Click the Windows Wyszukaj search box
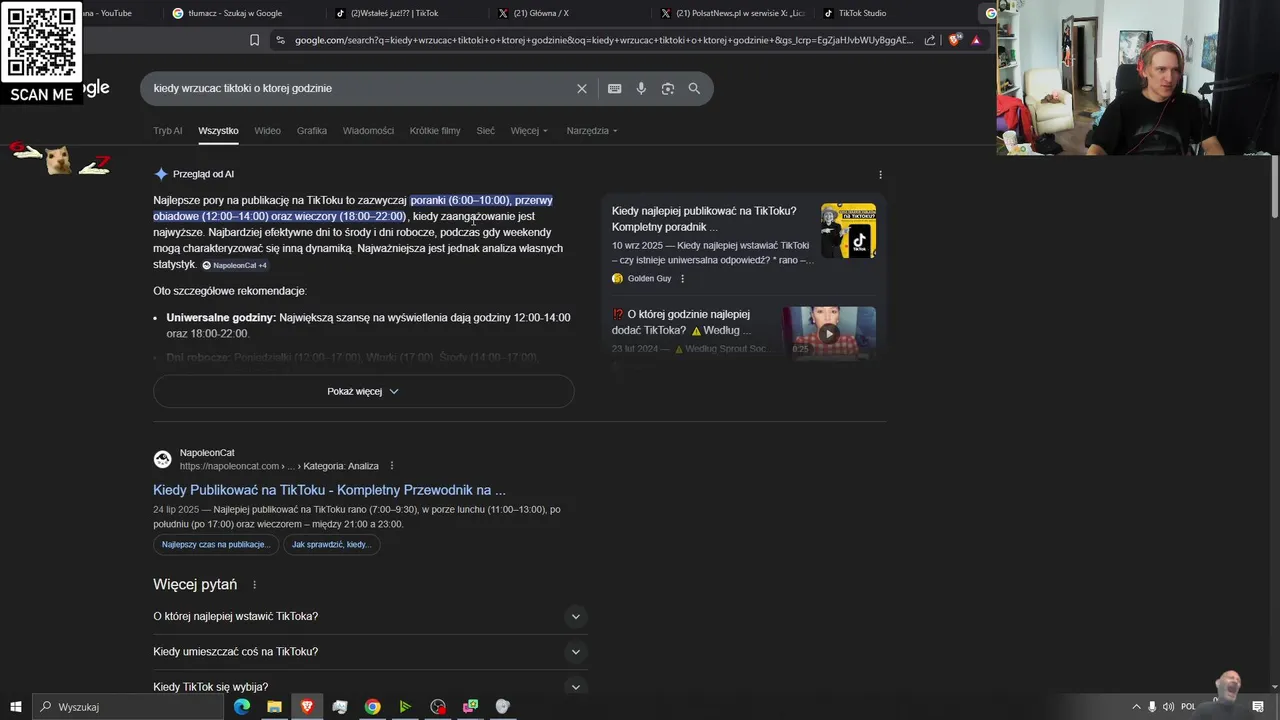The image size is (1280, 720). (128, 707)
